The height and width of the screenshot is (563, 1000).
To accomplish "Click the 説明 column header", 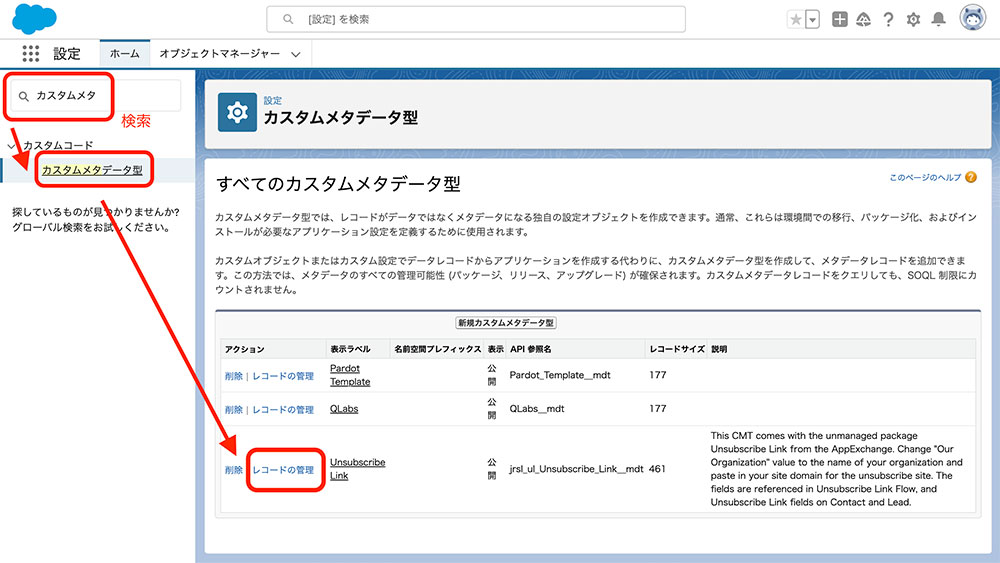I will (719, 349).
